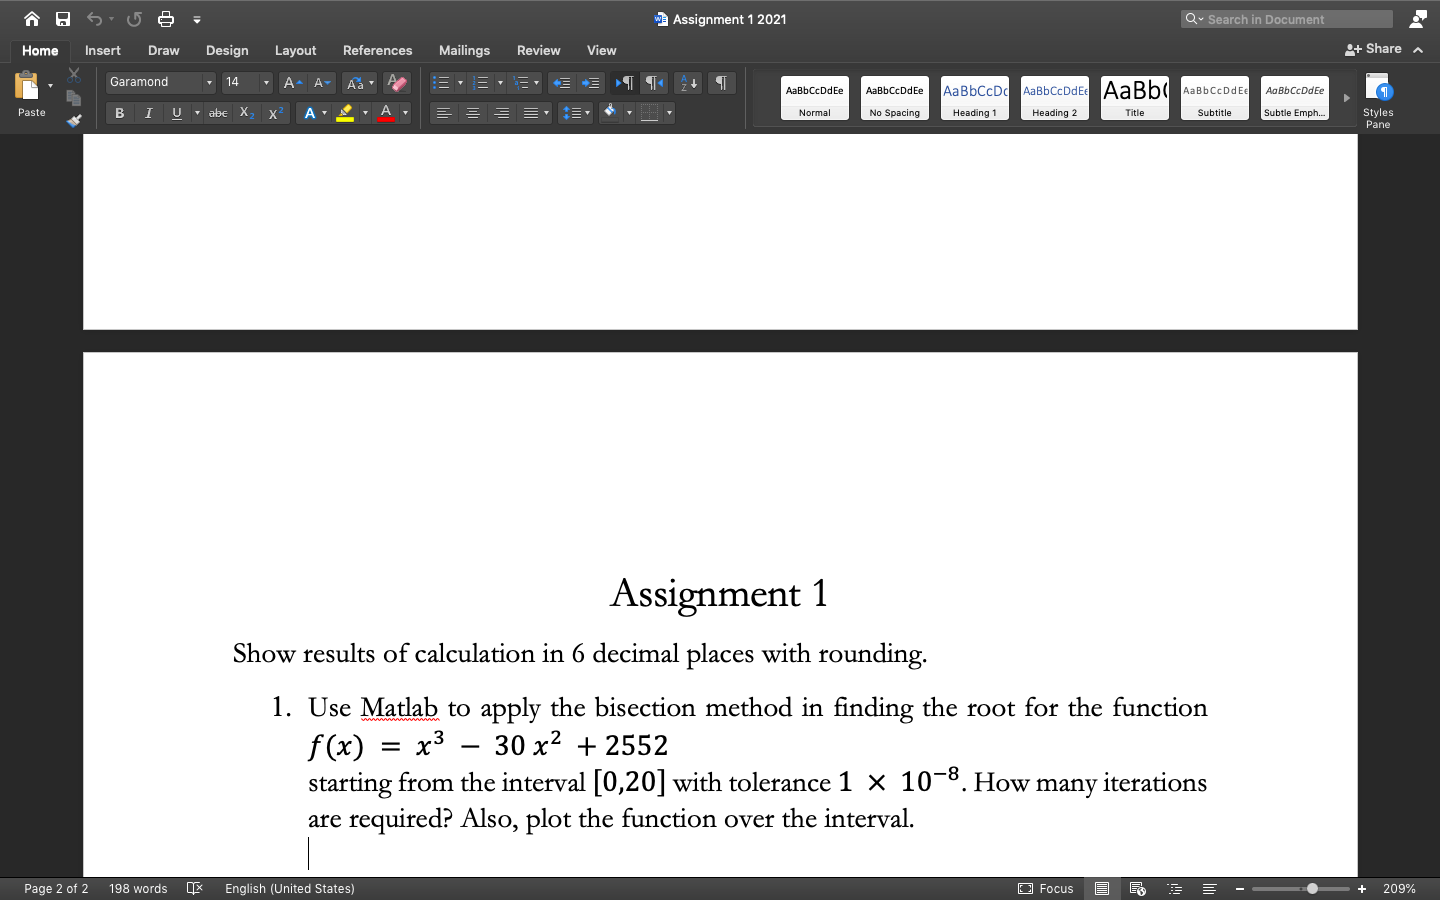This screenshot has width=1440, height=900.
Task: Click the Print icon in the title bar
Action: pos(166,18)
